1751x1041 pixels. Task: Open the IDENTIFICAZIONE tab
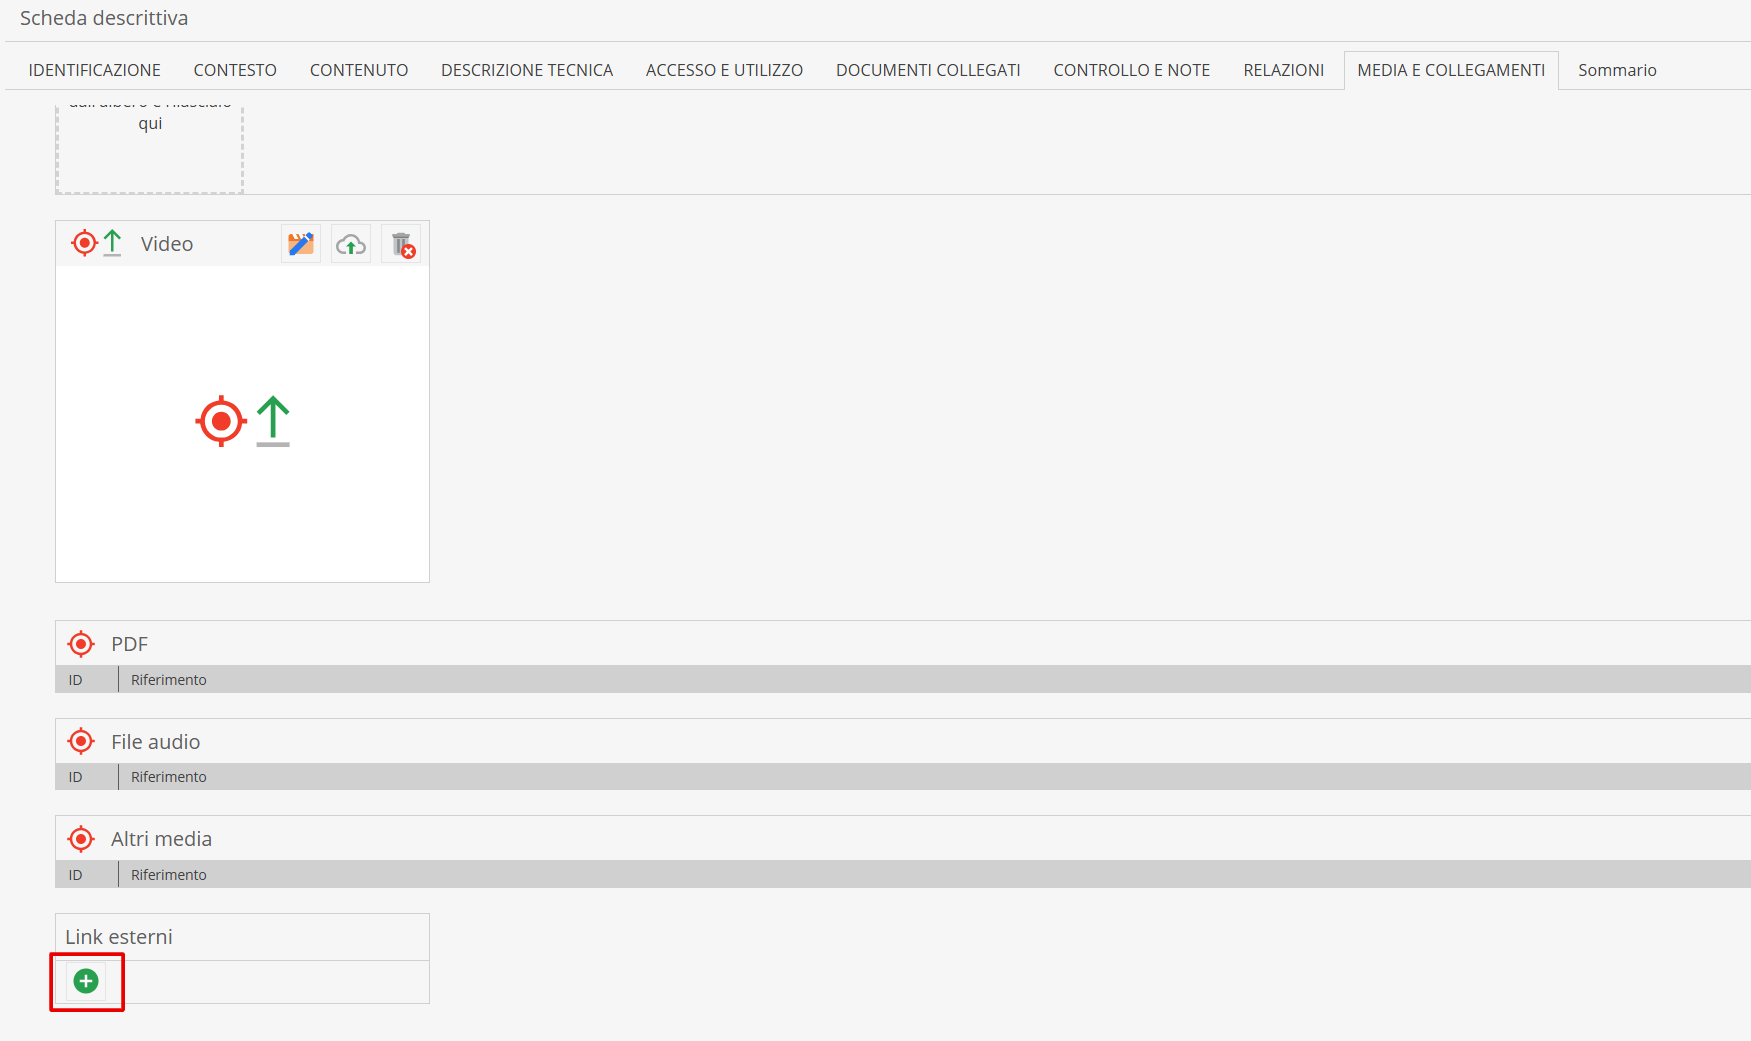click(x=95, y=70)
